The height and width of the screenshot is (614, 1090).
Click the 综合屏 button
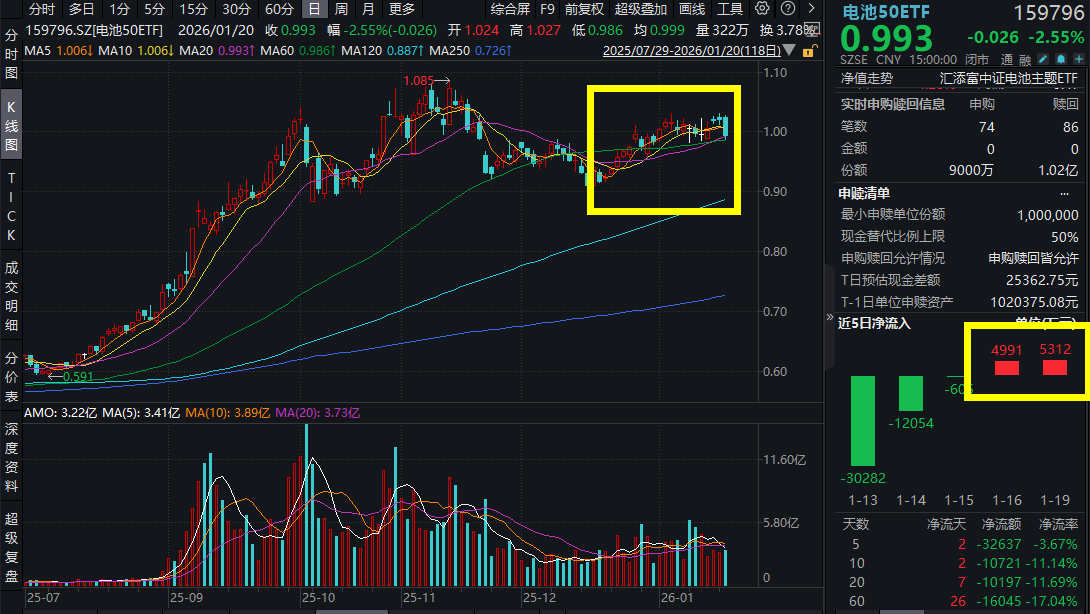510,9
